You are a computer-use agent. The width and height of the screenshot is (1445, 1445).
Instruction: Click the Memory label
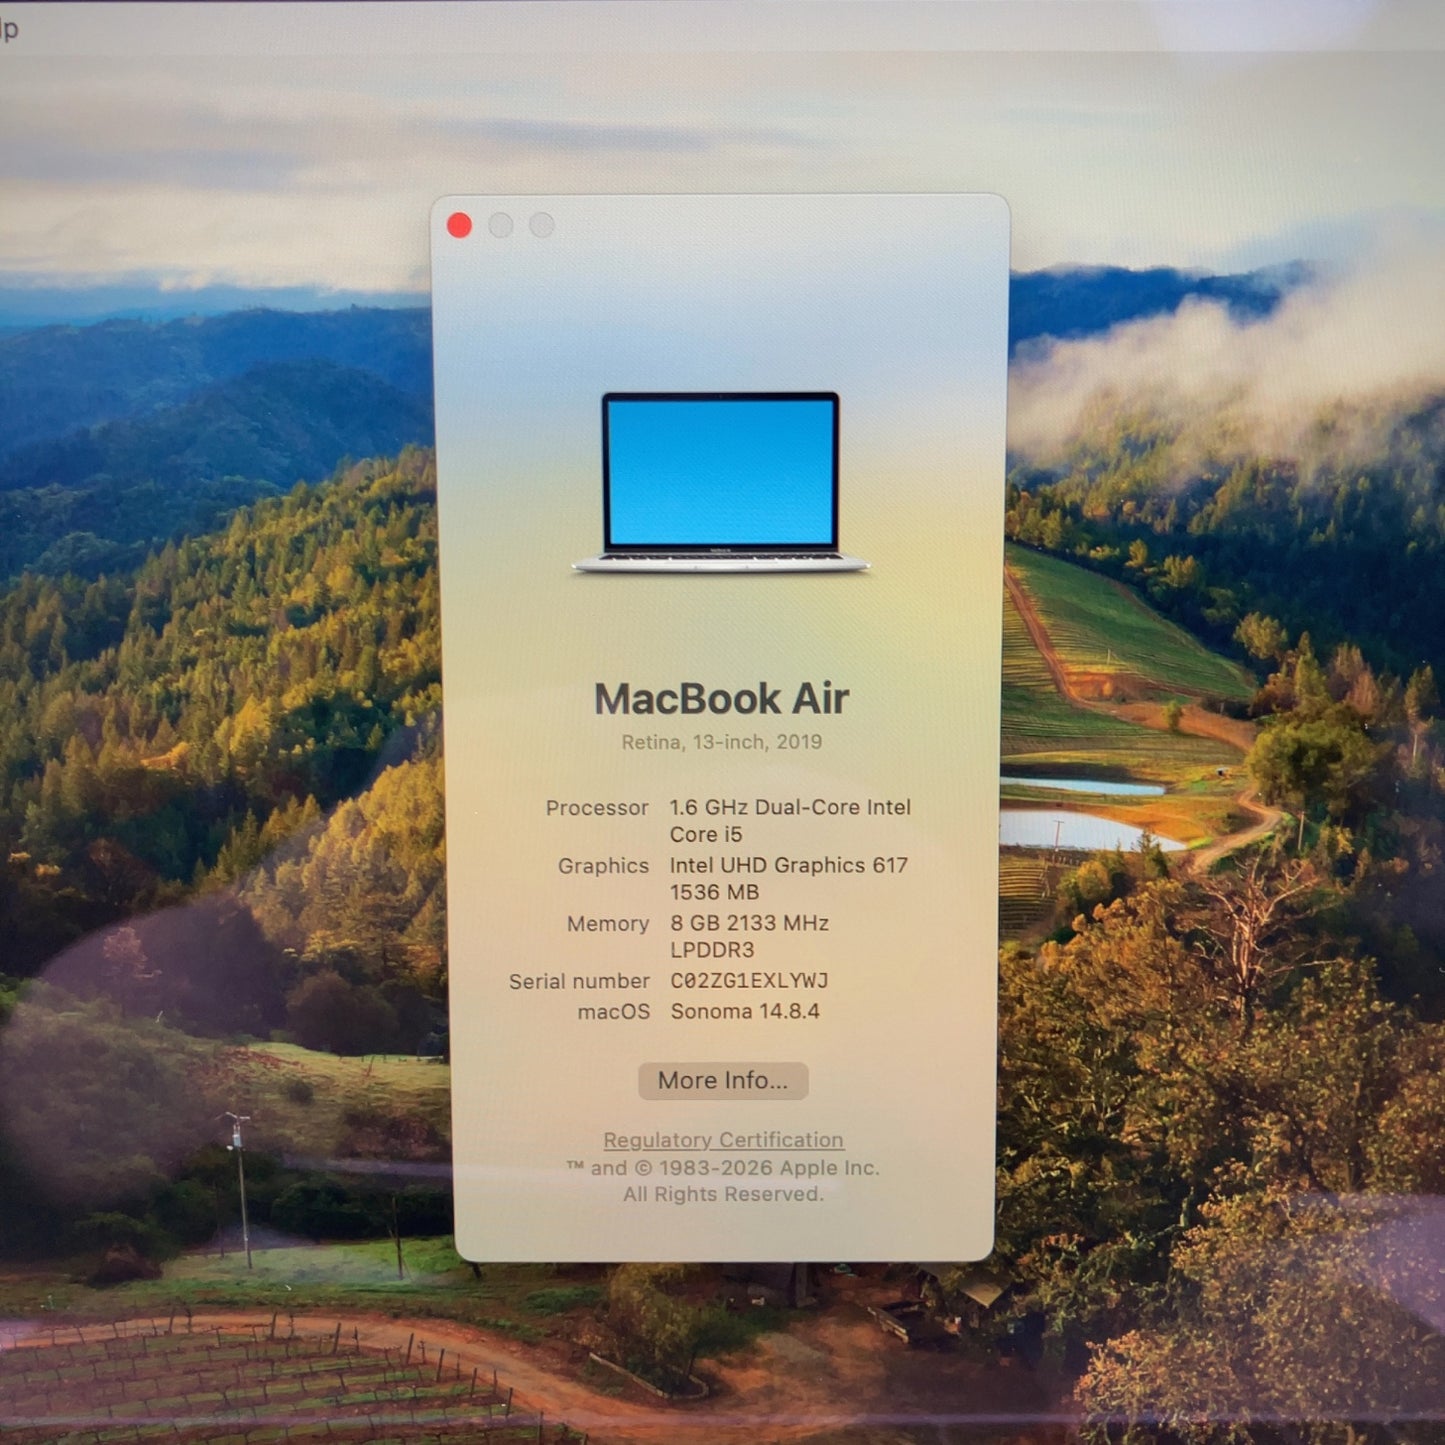pyautogui.click(x=608, y=924)
